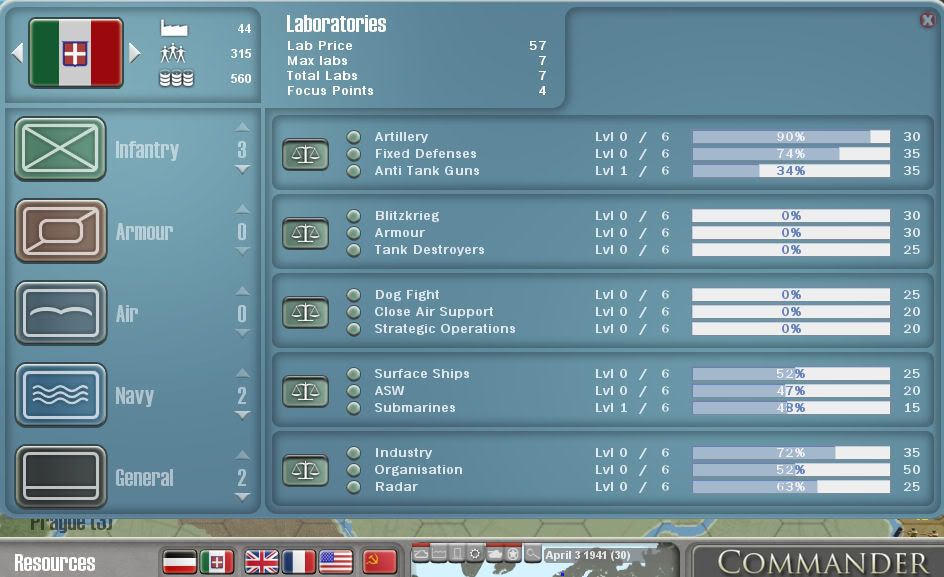Switch to previous country with left arrow
This screenshot has height=577, width=944.
pos(17,52)
